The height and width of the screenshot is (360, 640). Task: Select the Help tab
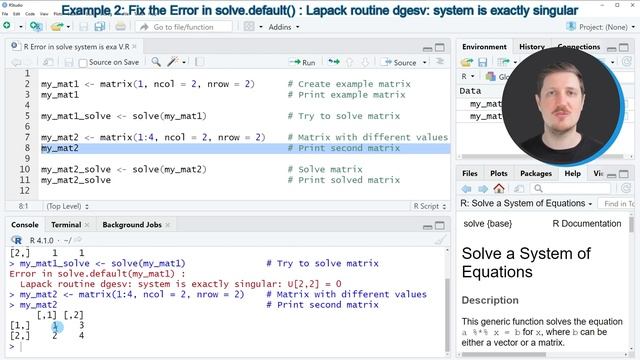[573, 173]
